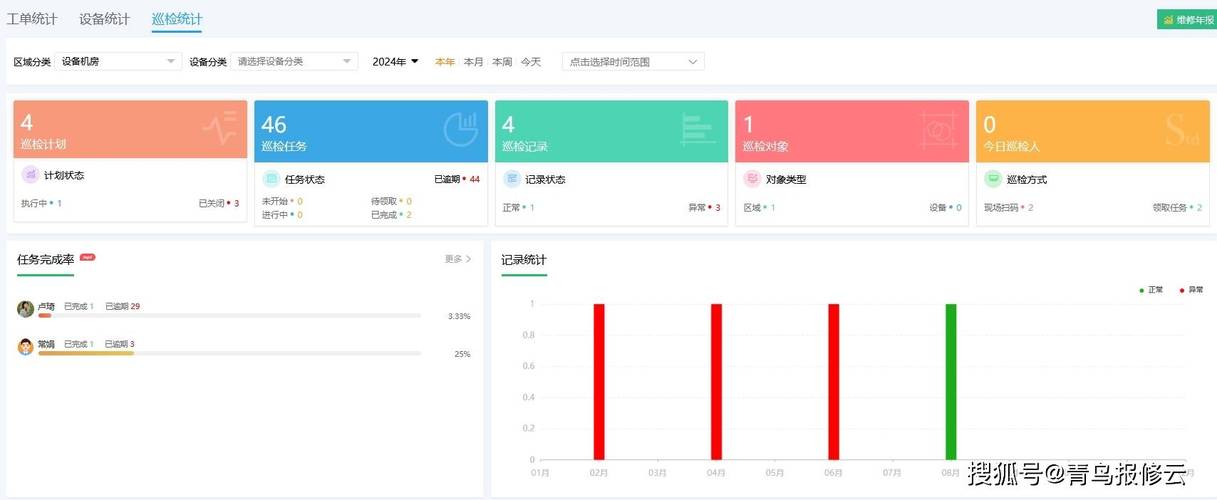Click the bar chart icon on 巡检记录 card
Screen dimensions: 1217x500
699,129
